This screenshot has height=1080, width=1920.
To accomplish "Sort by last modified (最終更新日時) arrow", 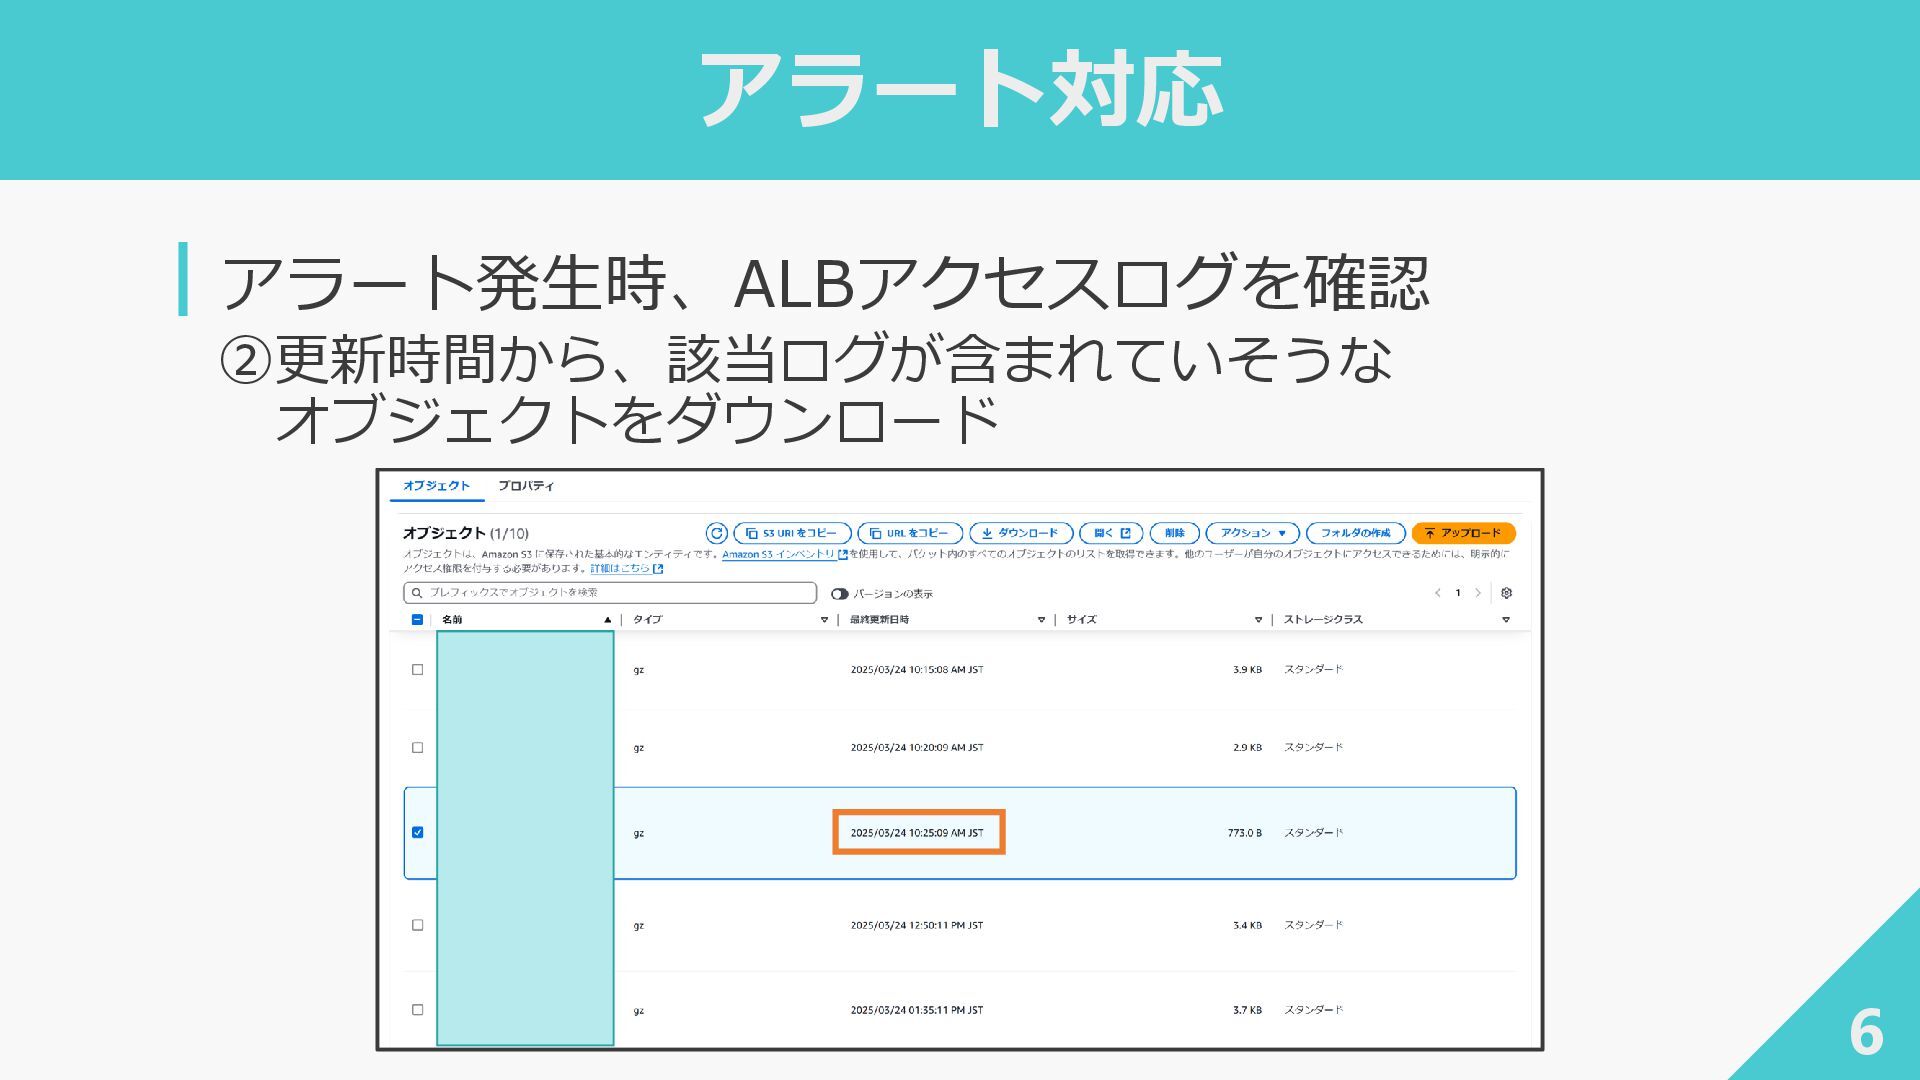I will click(1041, 620).
